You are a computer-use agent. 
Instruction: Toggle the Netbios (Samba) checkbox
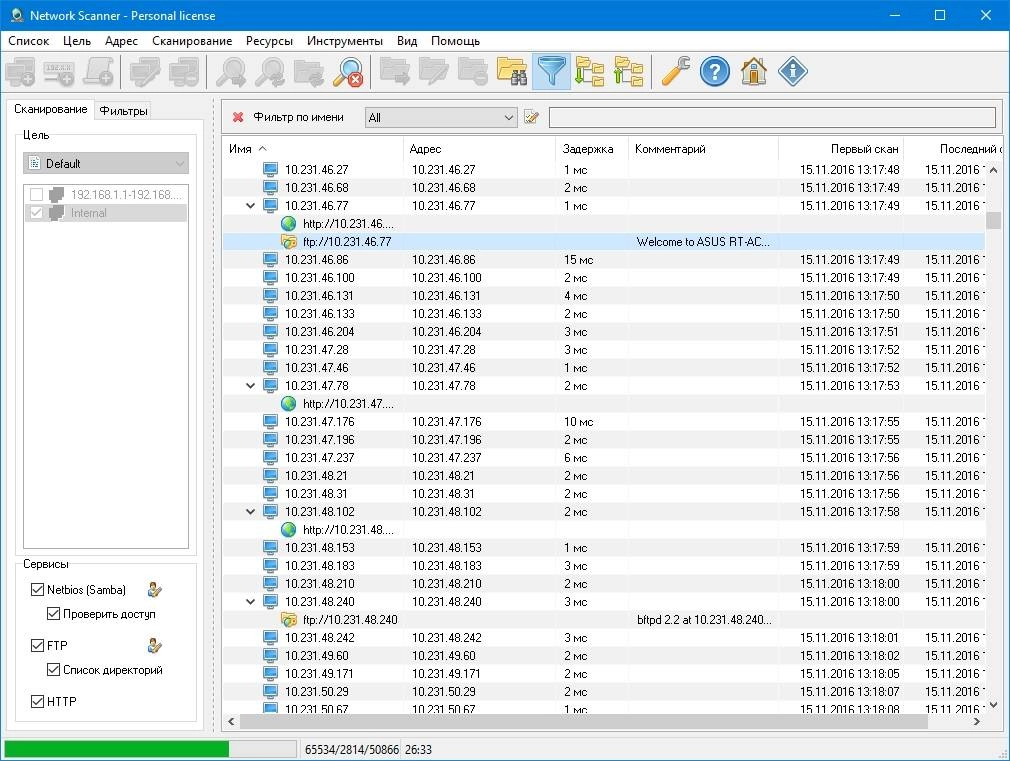point(37,589)
